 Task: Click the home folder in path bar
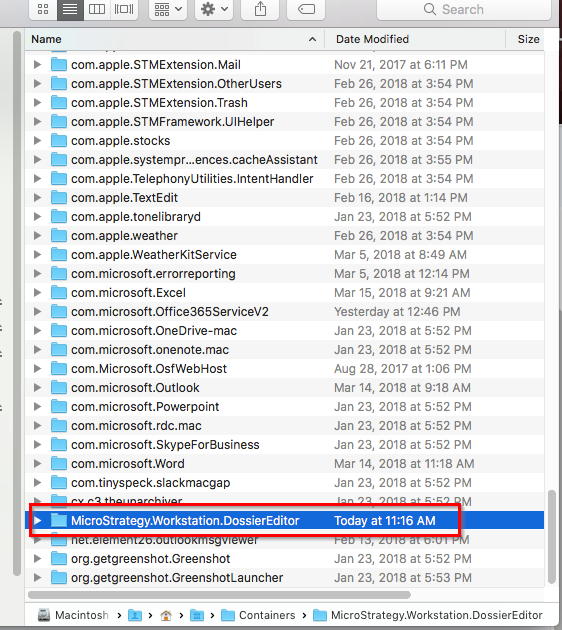166,615
